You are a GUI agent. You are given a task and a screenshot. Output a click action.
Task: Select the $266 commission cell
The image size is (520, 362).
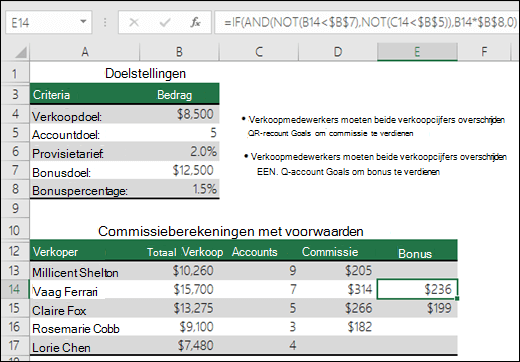pyautogui.click(x=338, y=308)
